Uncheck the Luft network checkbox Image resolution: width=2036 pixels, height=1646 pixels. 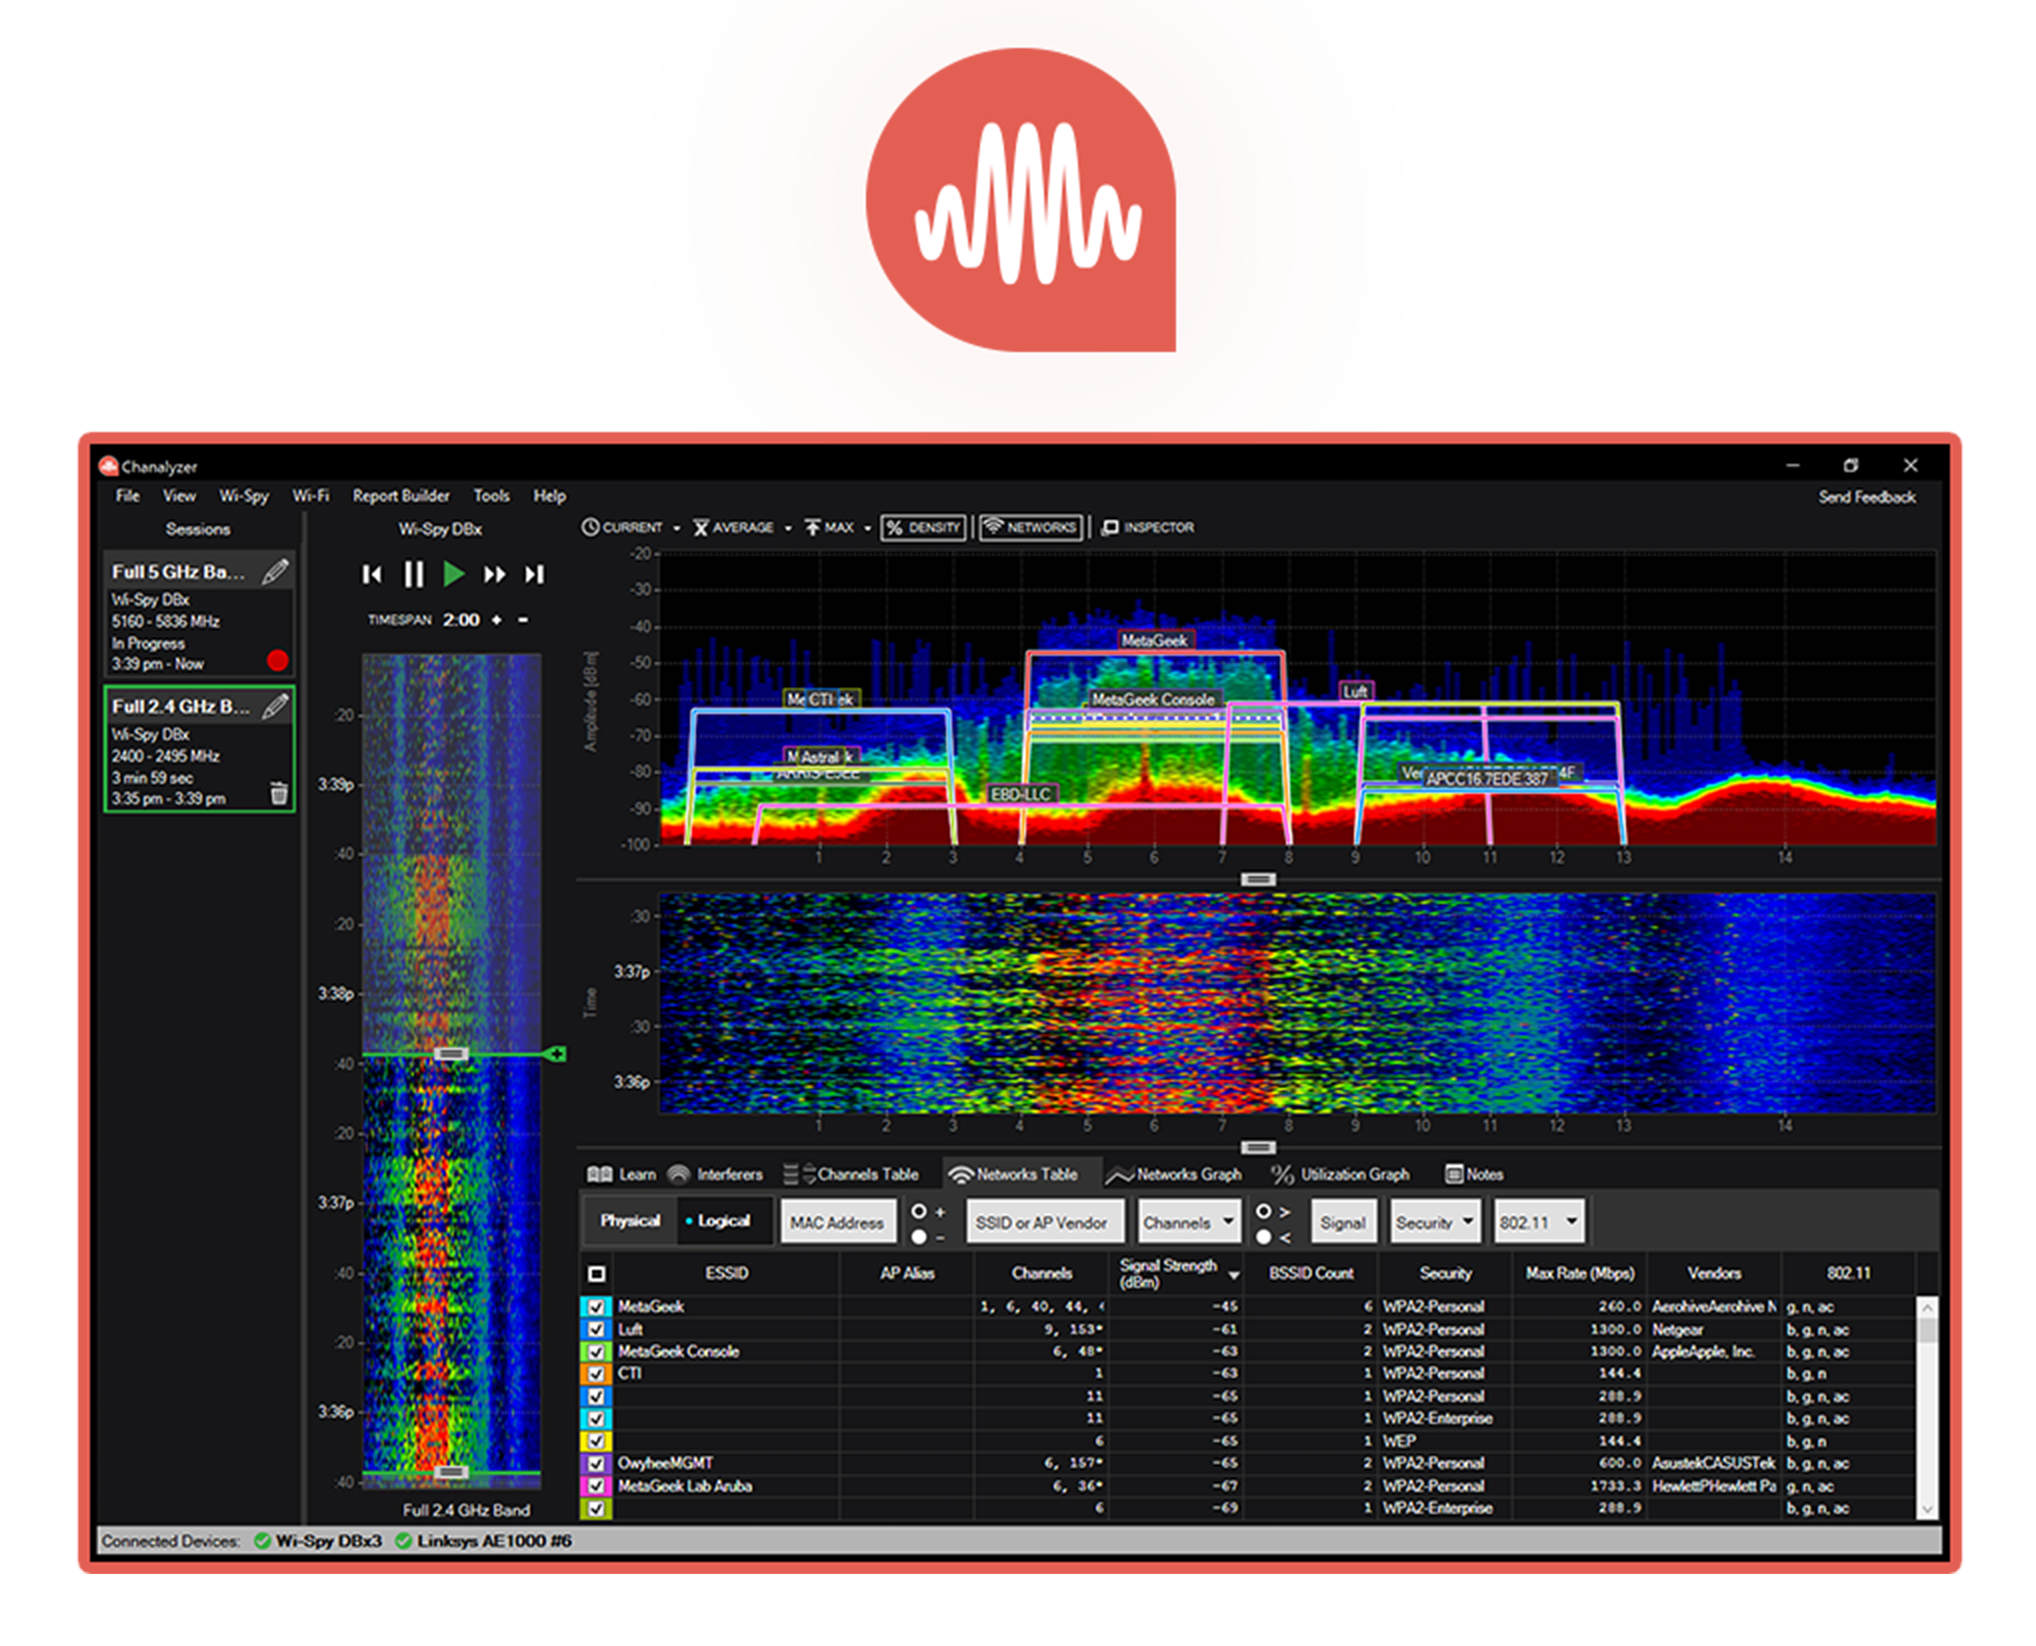pos(596,1329)
